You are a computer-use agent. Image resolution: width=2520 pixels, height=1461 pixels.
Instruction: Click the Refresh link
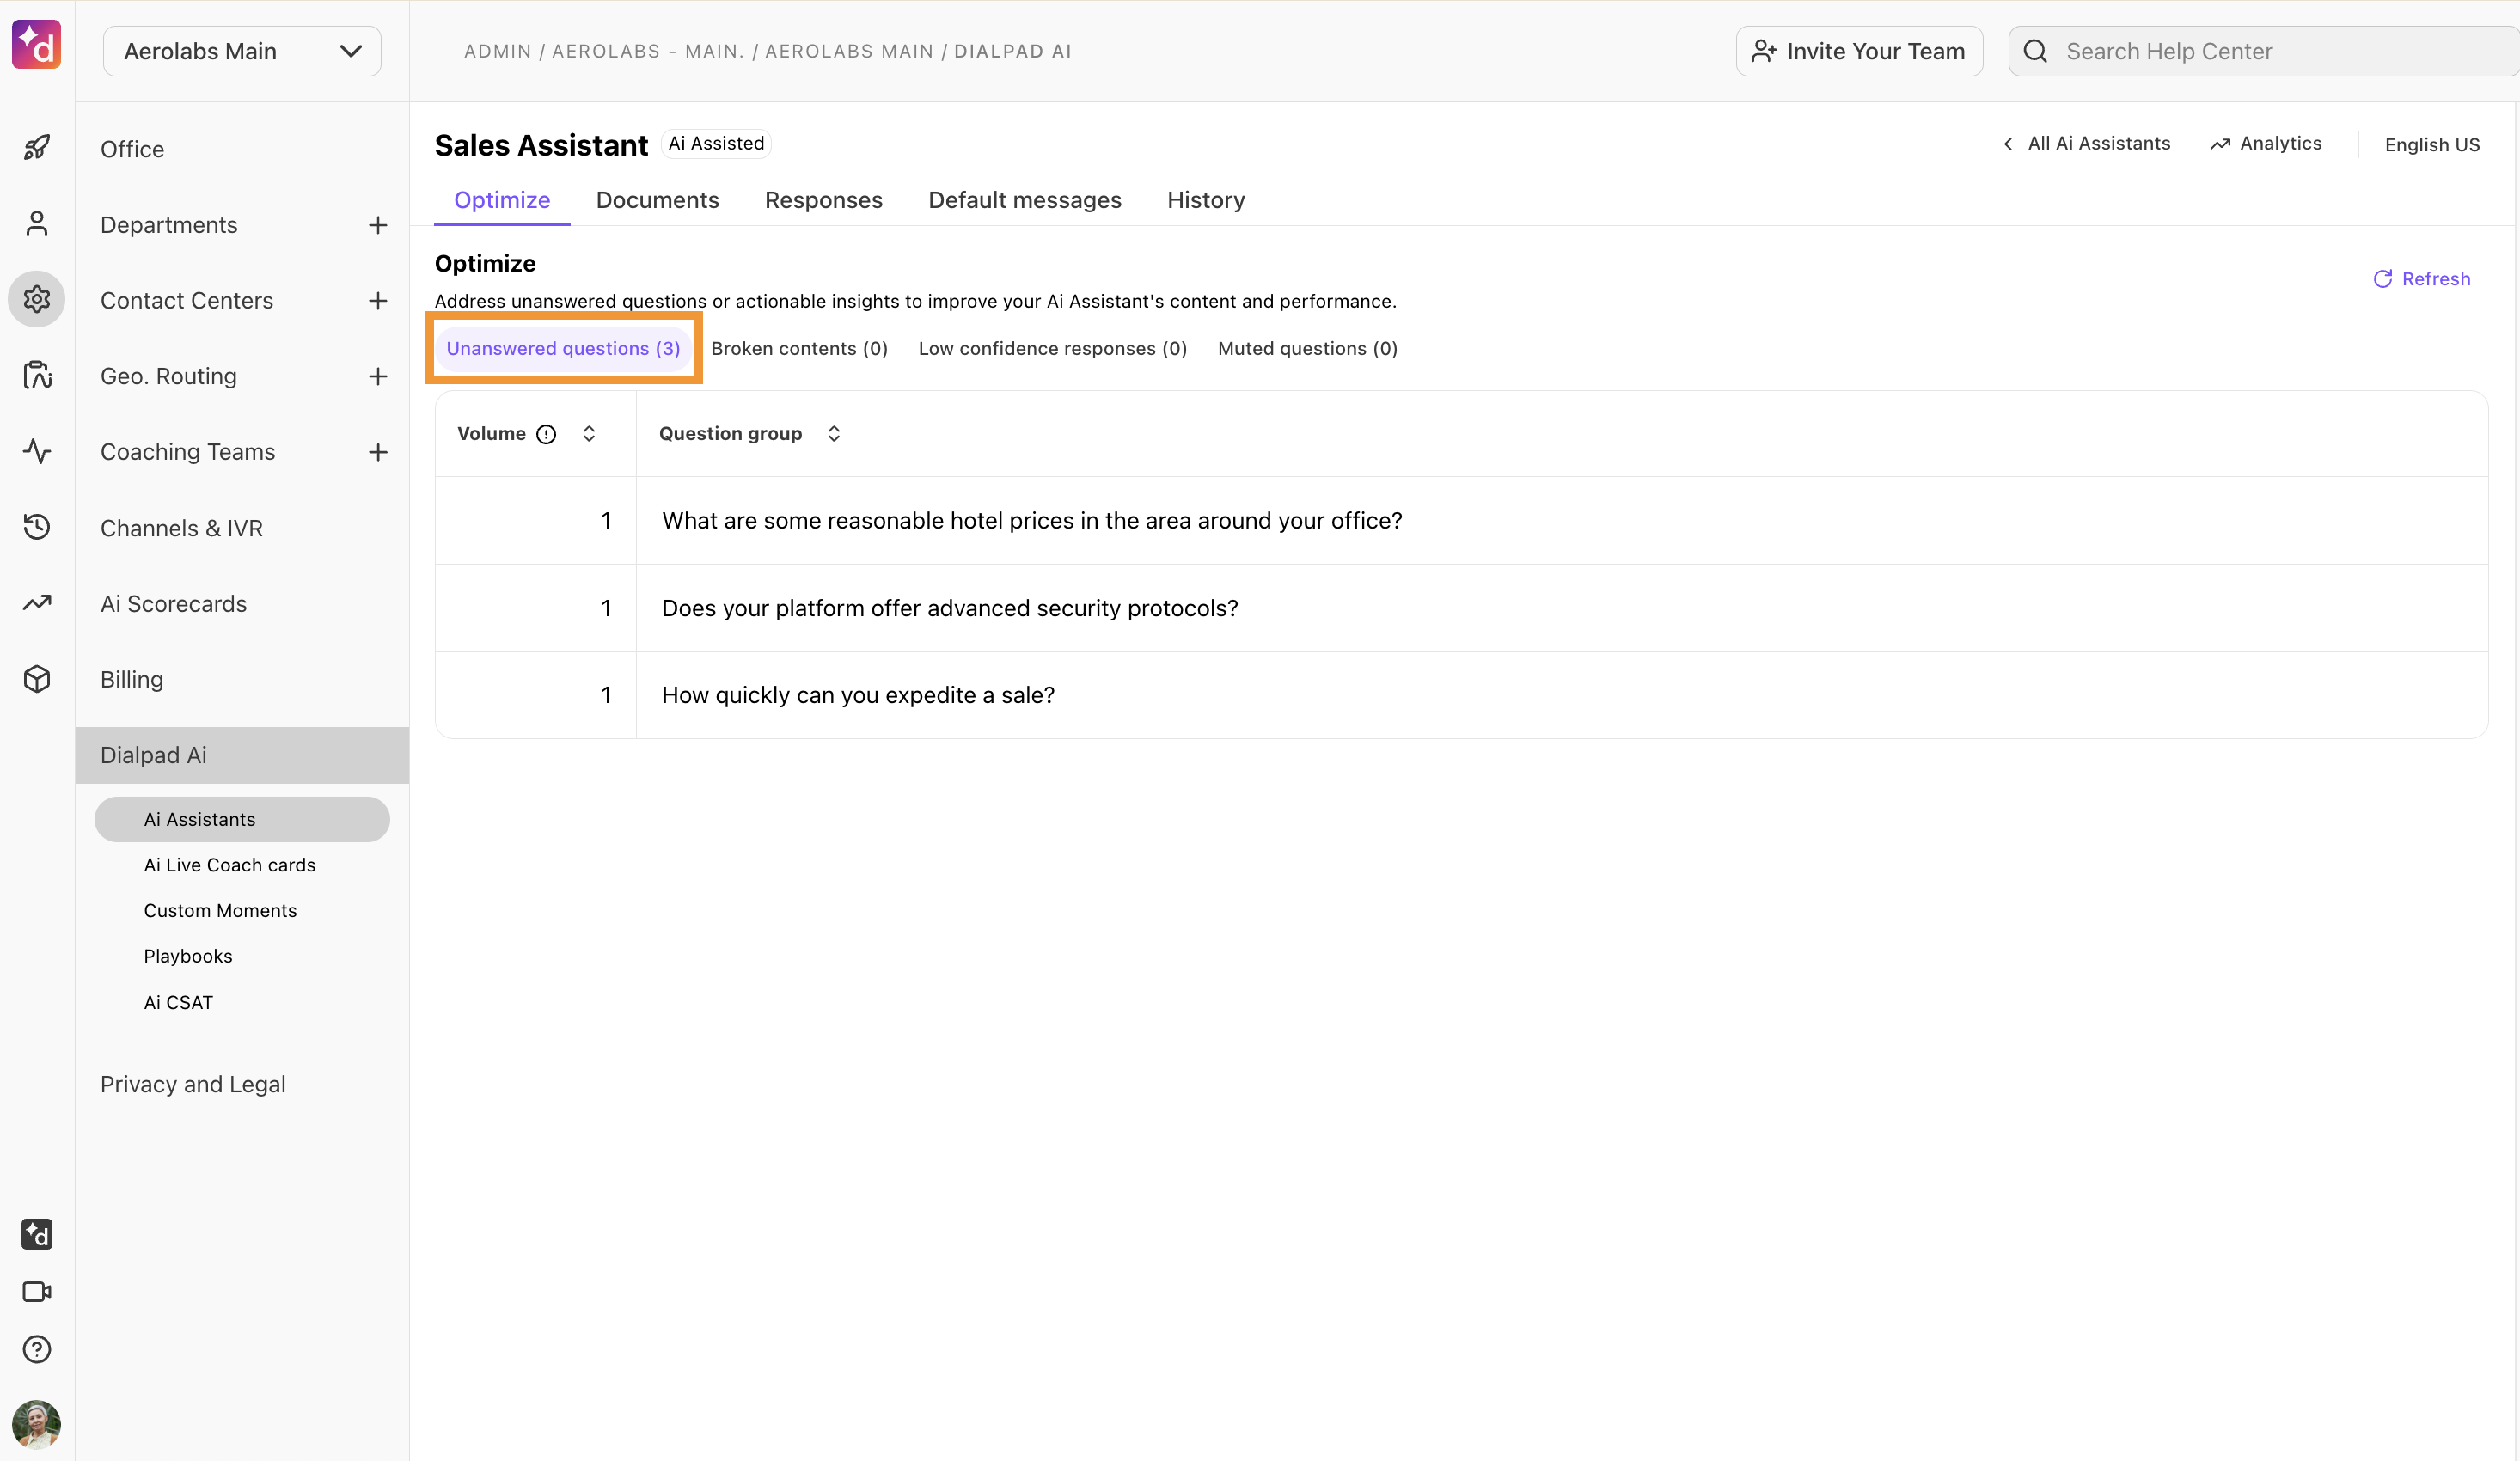tap(2421, 279)
